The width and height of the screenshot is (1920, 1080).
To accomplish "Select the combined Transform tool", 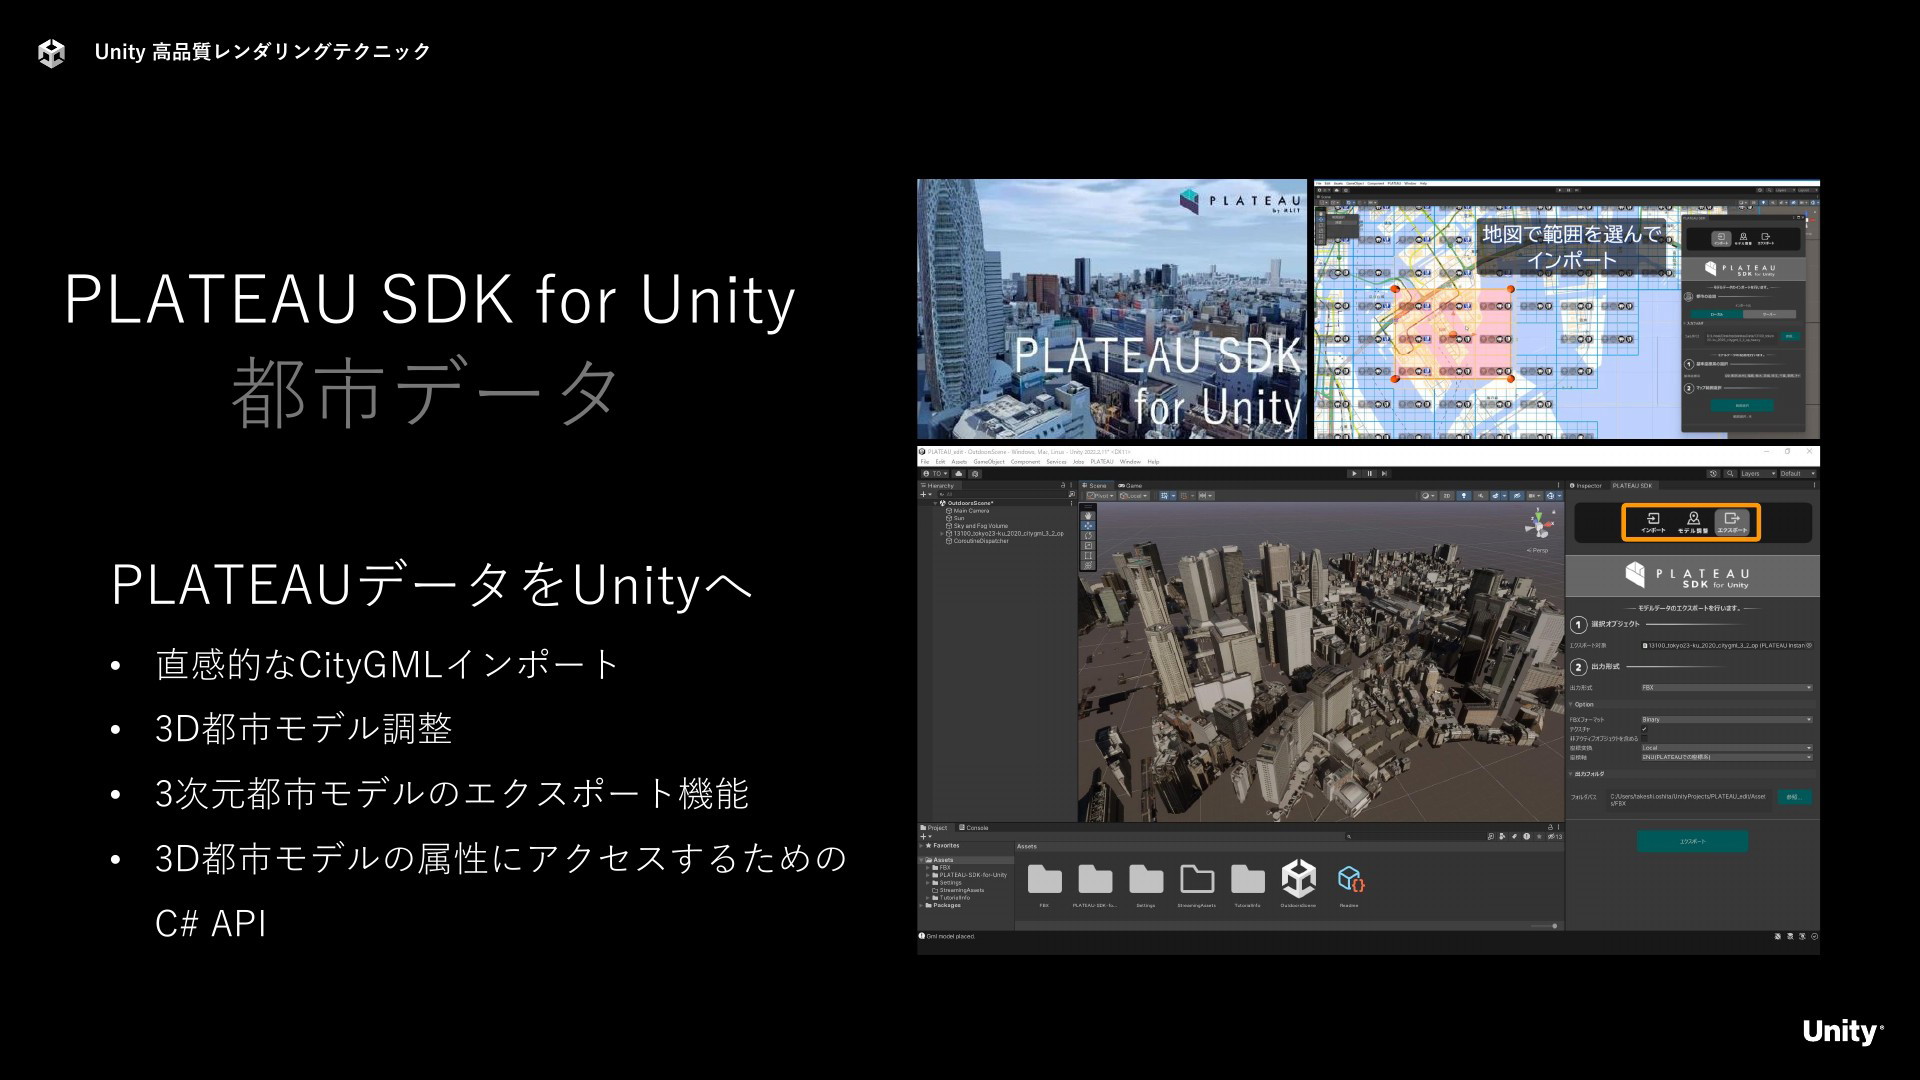I will [1088, 565].
